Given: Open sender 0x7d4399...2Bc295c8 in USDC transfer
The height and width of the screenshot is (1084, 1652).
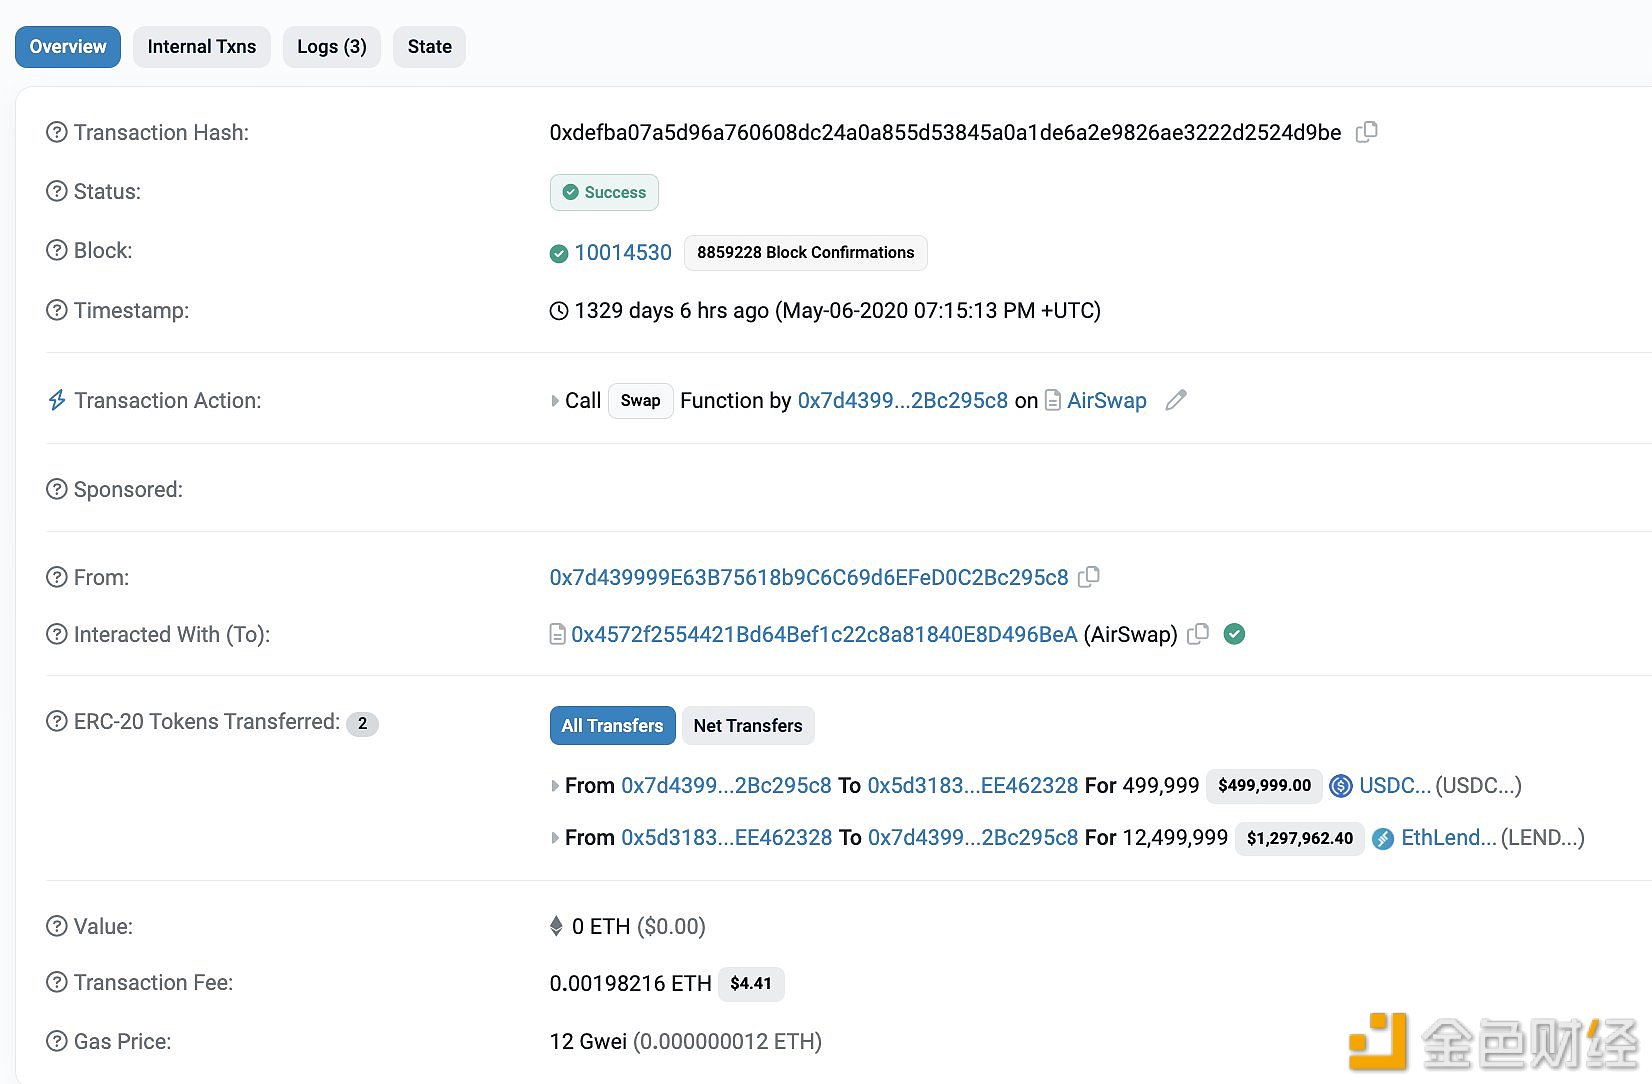Looking at the screenshot, I should coord(727,786).
